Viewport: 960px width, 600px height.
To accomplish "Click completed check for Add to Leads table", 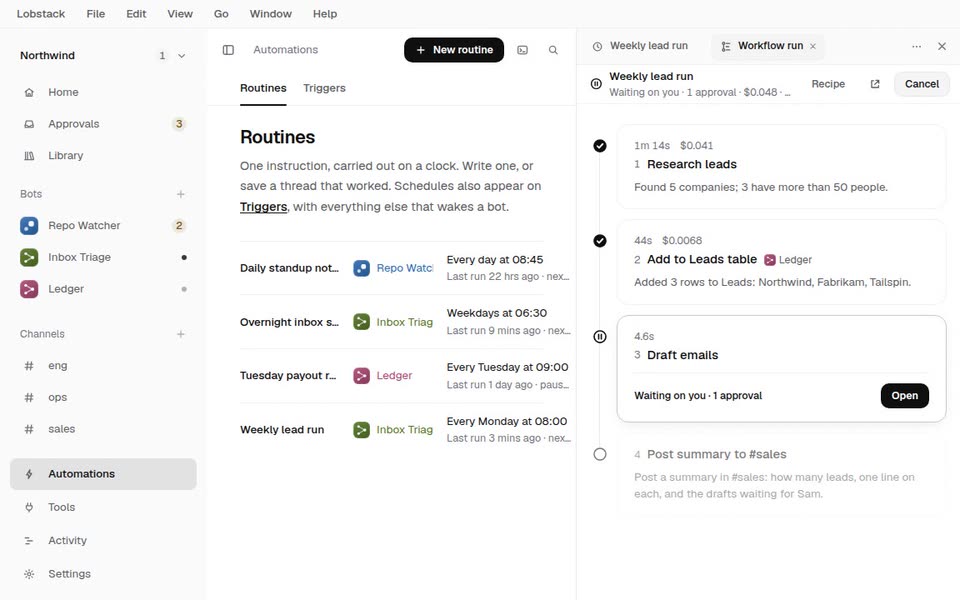I will point(600,241).
